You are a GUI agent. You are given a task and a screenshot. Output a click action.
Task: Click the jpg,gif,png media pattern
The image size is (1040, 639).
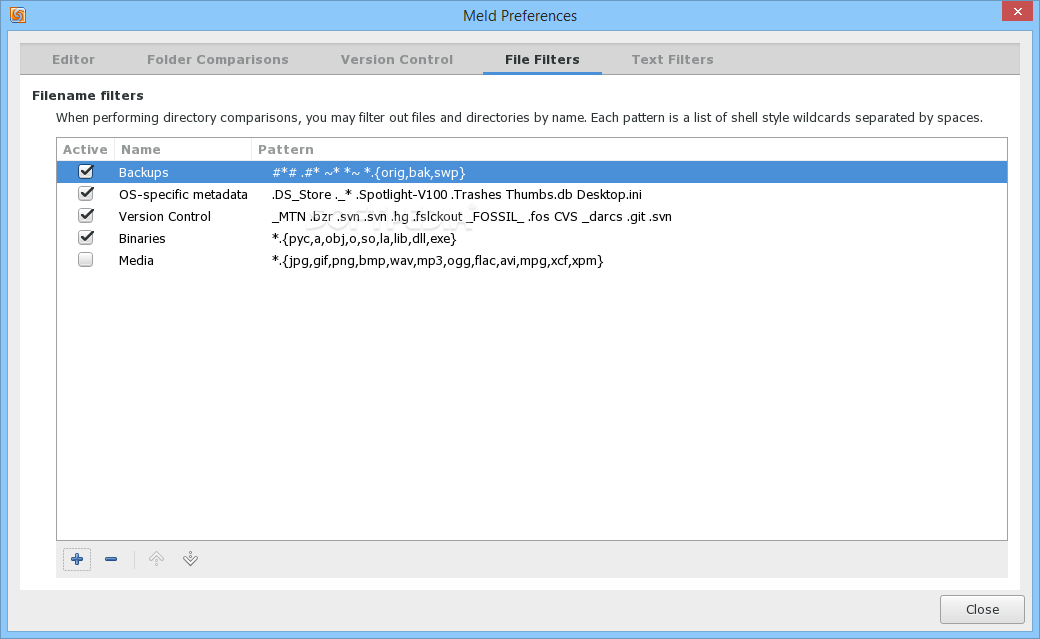437,260
